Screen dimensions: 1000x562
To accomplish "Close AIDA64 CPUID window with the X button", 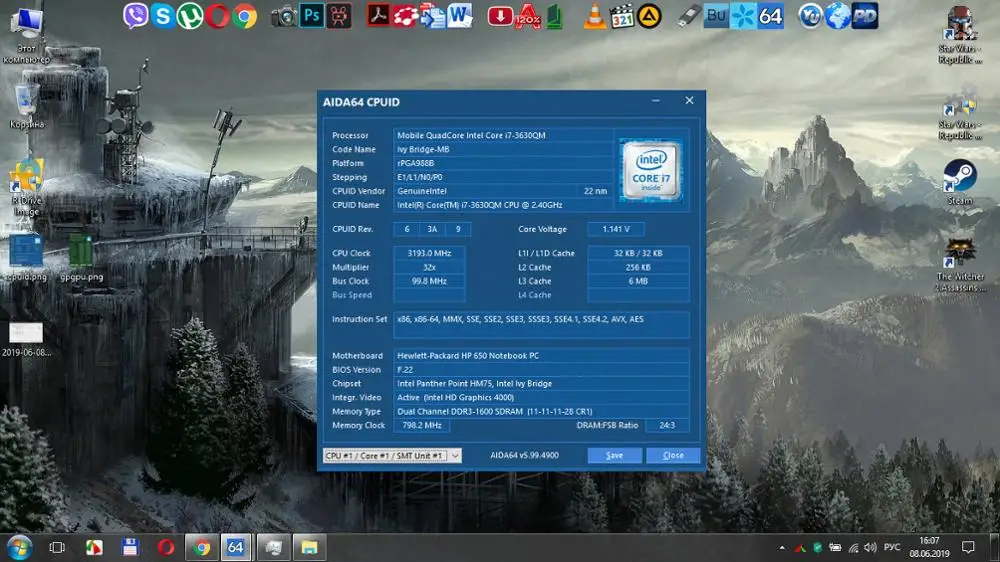I will (x=689, y=101).
